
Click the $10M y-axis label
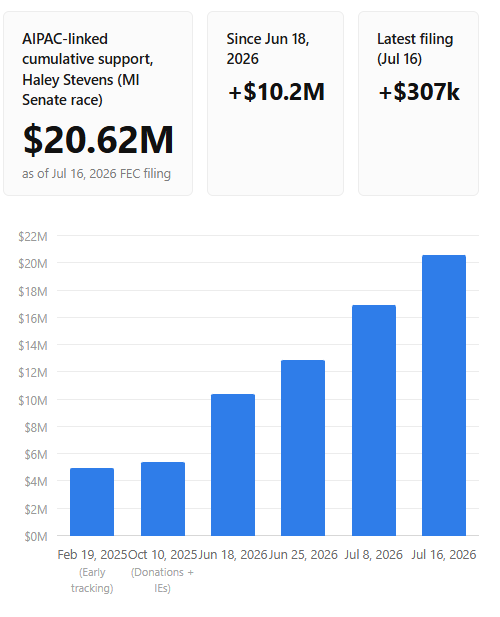[33, 400]
